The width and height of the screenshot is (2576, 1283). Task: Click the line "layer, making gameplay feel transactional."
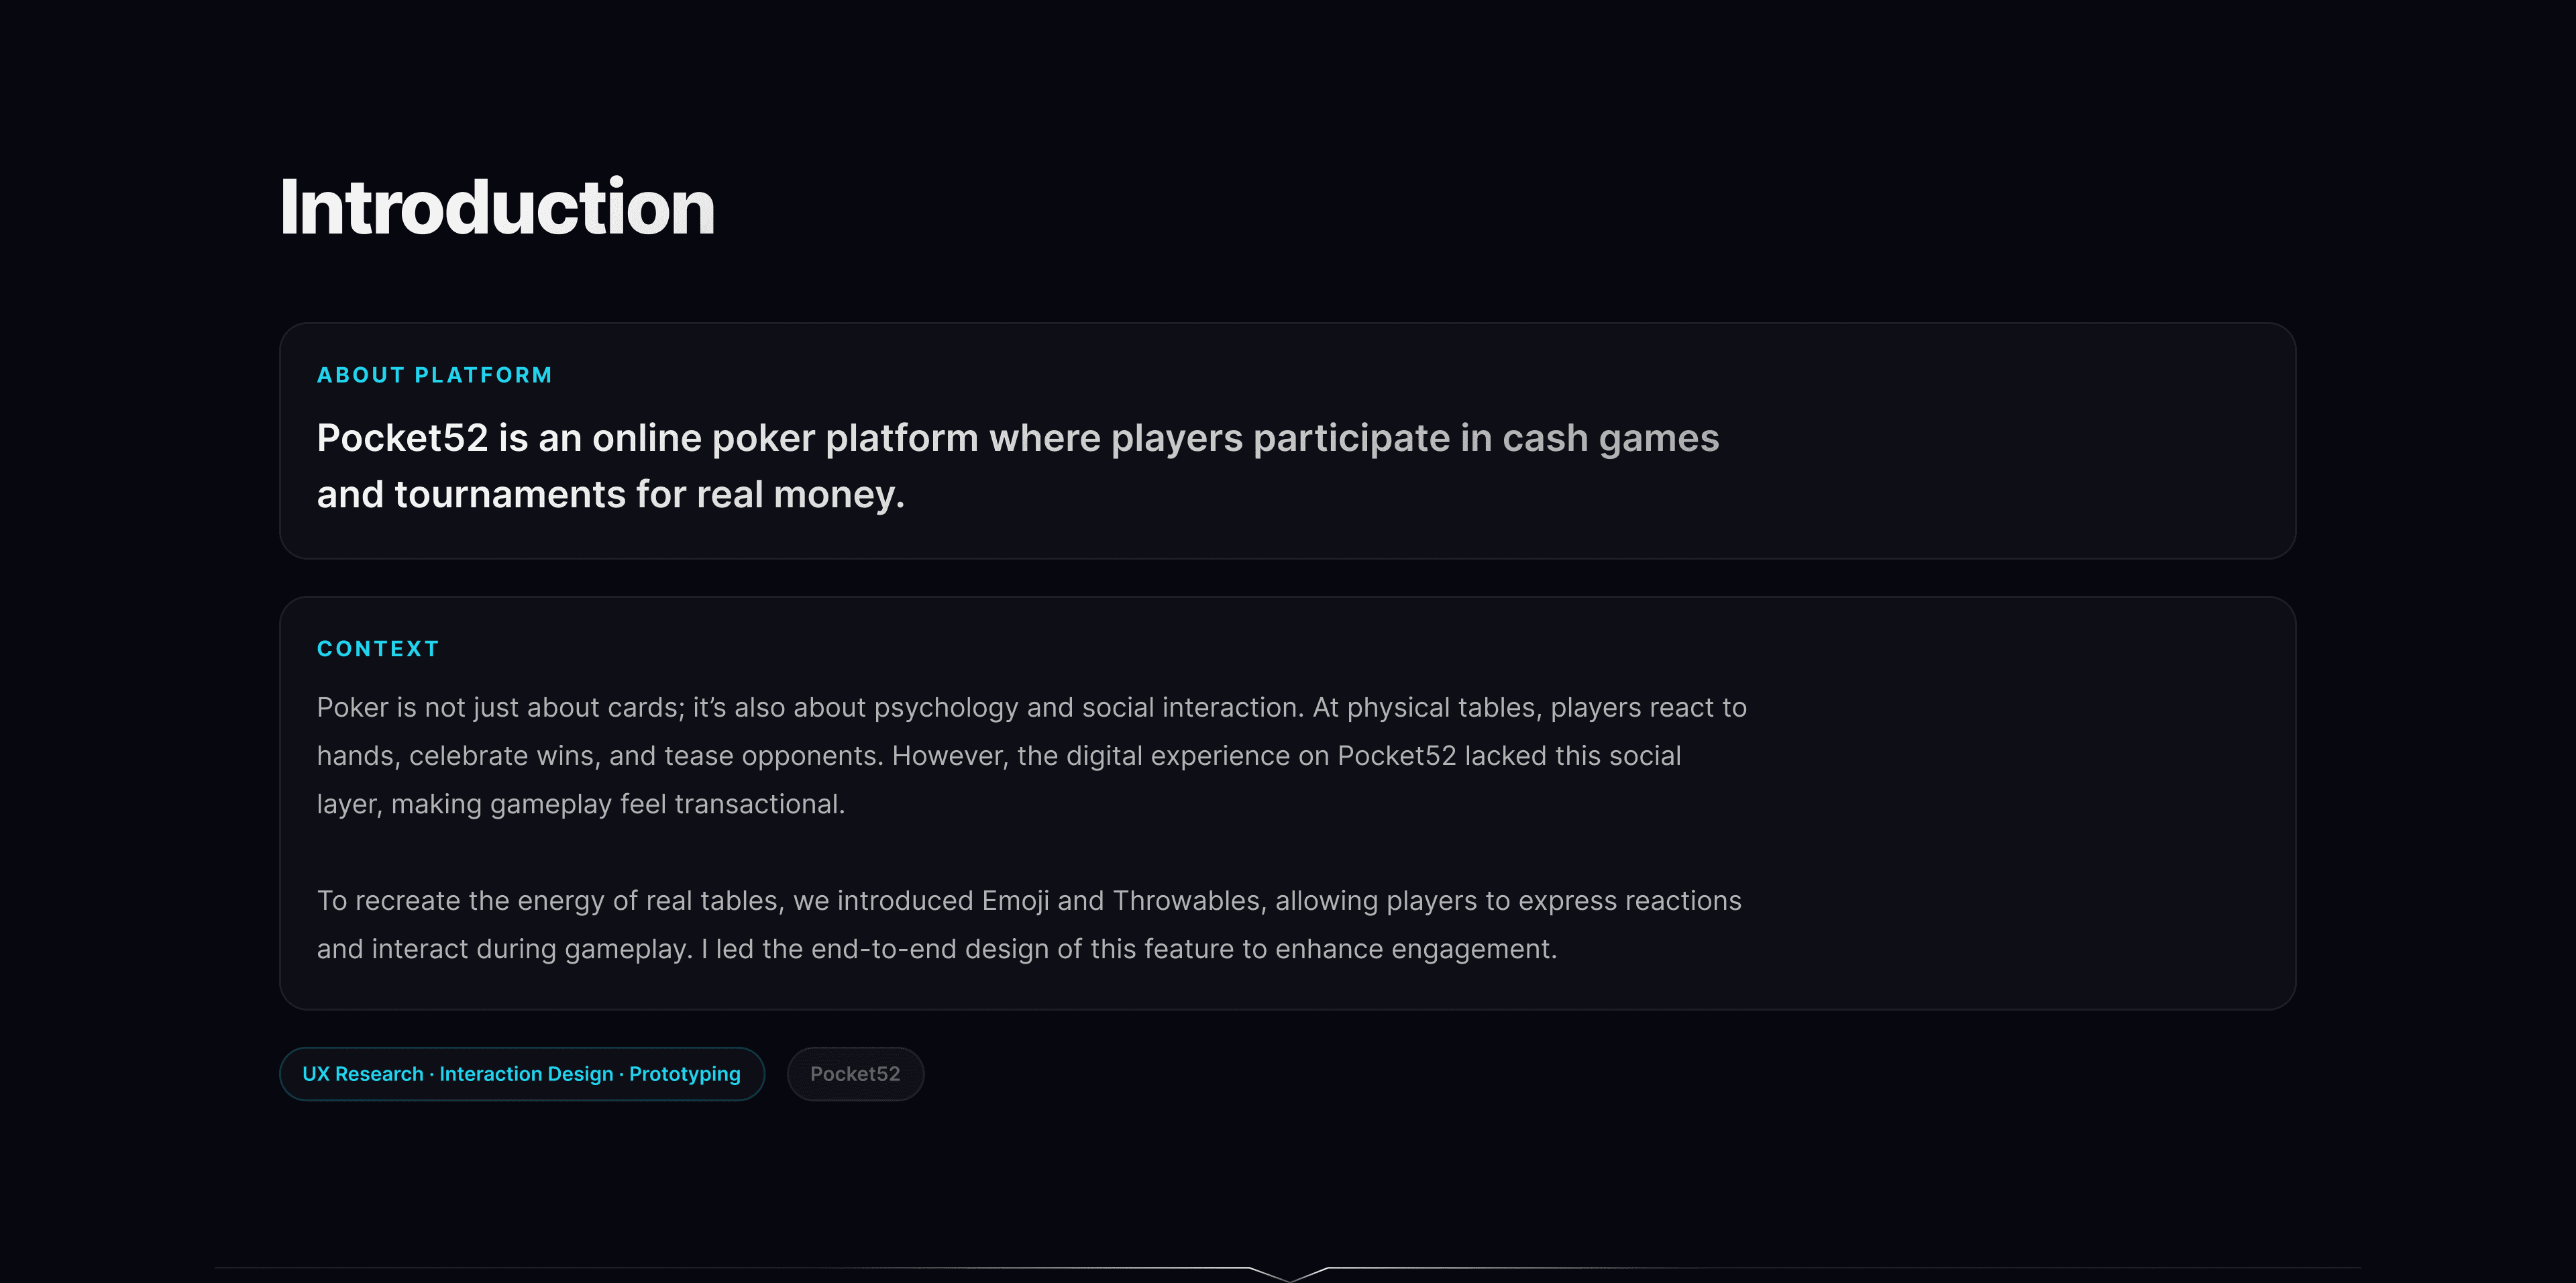[x=581, y=804]
